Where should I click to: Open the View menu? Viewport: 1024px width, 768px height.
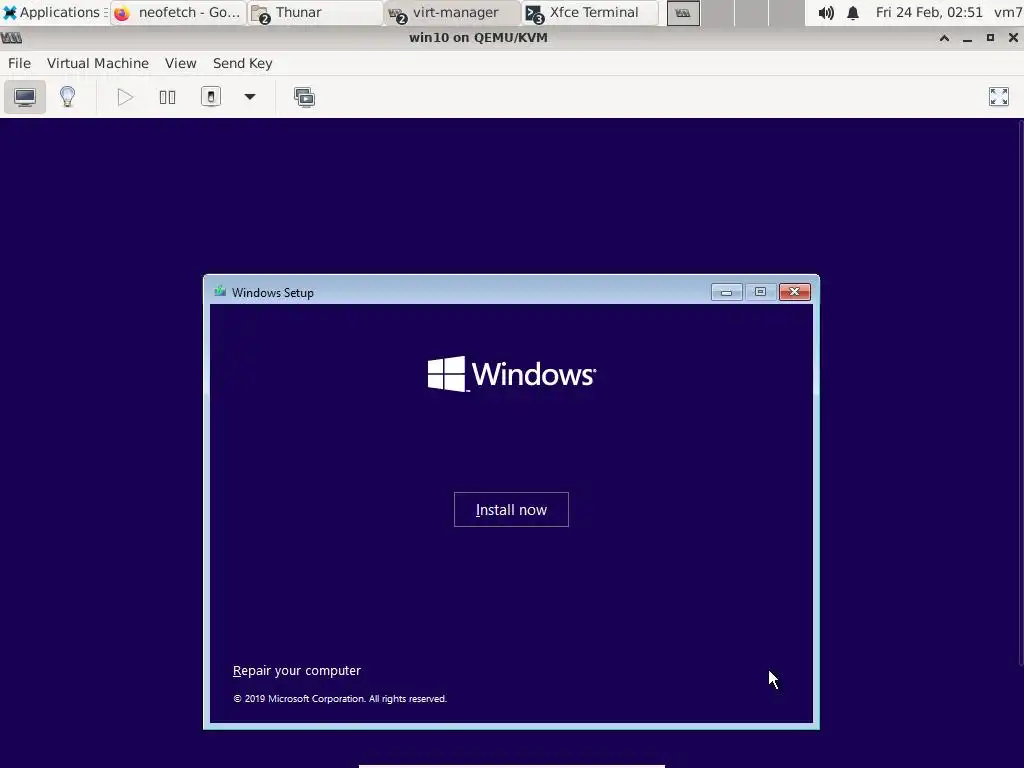coord(180,63)
